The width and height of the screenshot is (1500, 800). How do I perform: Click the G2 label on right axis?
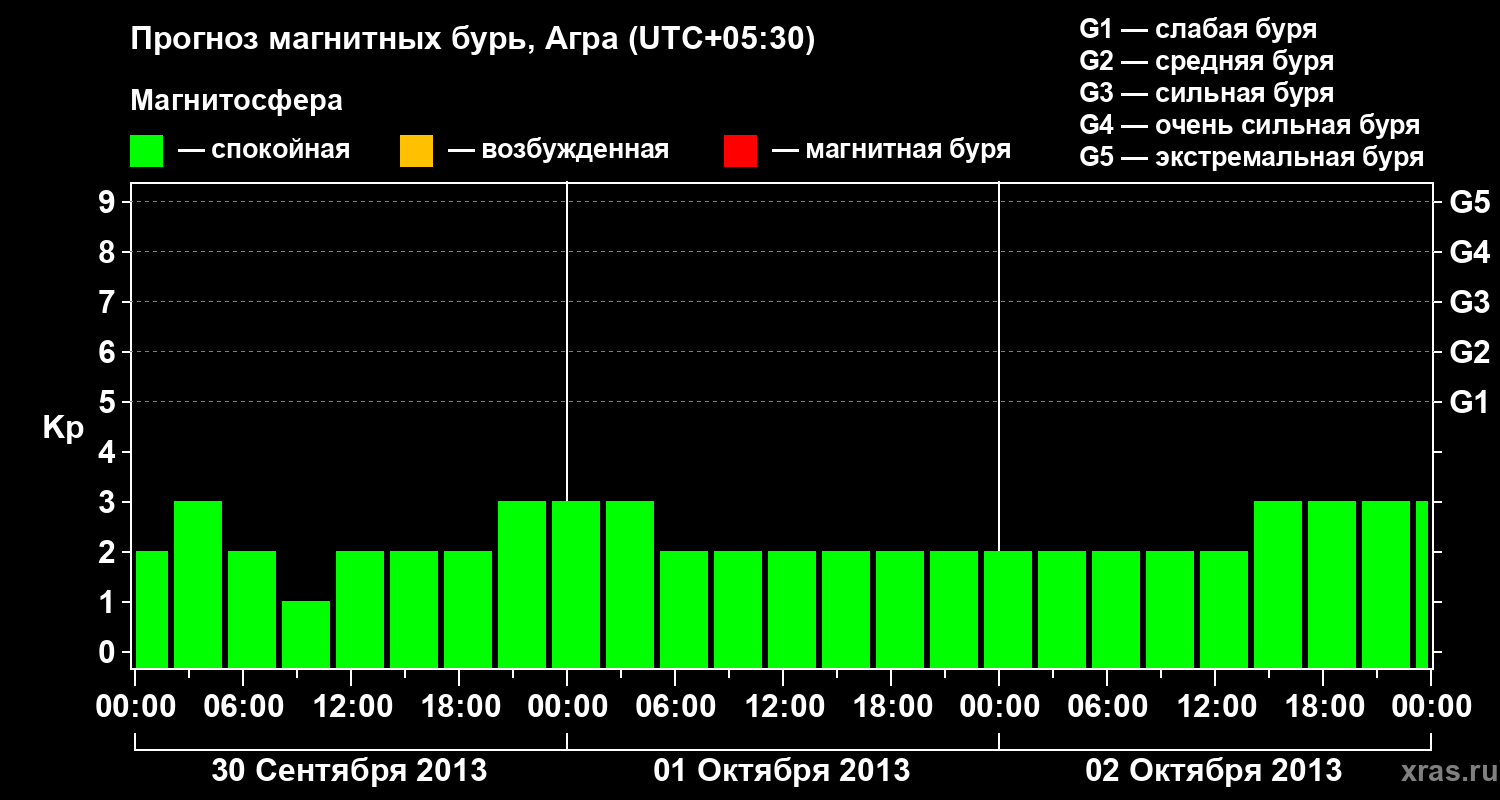[1470, 352]
